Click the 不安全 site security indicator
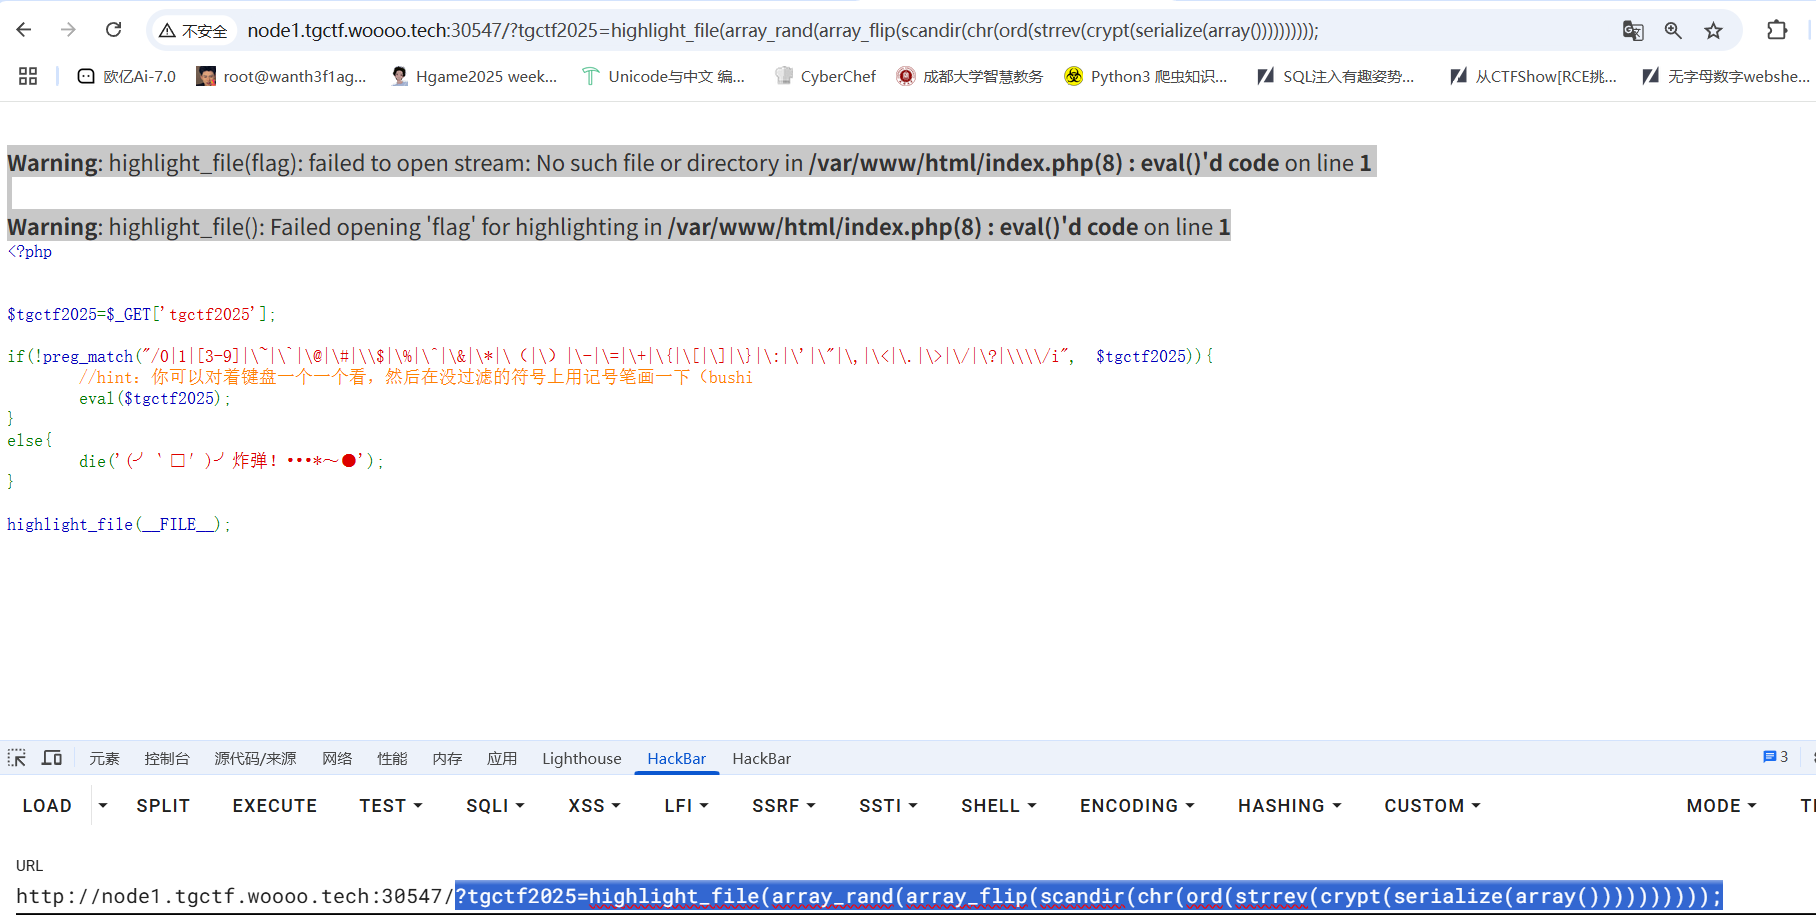This screenshot has height=915, width=1816. [194, 31]
